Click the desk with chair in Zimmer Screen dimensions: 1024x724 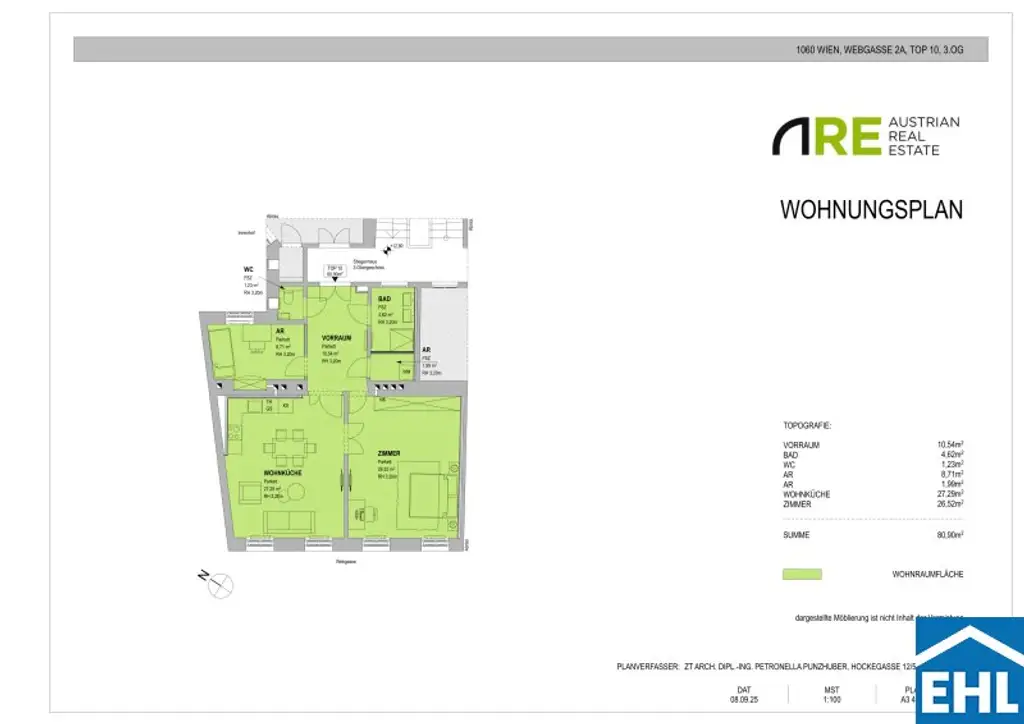coord(364,512)
